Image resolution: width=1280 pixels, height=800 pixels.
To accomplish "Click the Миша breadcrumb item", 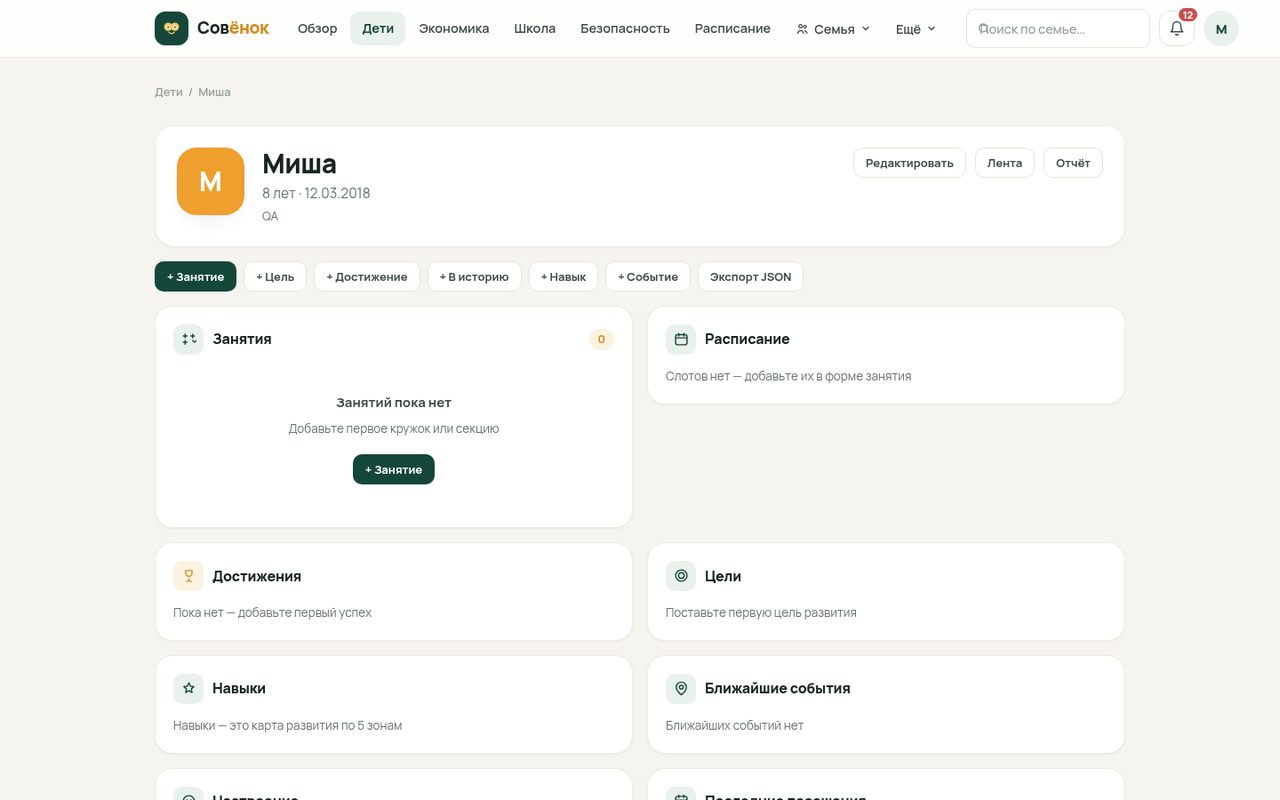I will click(214, 92).
